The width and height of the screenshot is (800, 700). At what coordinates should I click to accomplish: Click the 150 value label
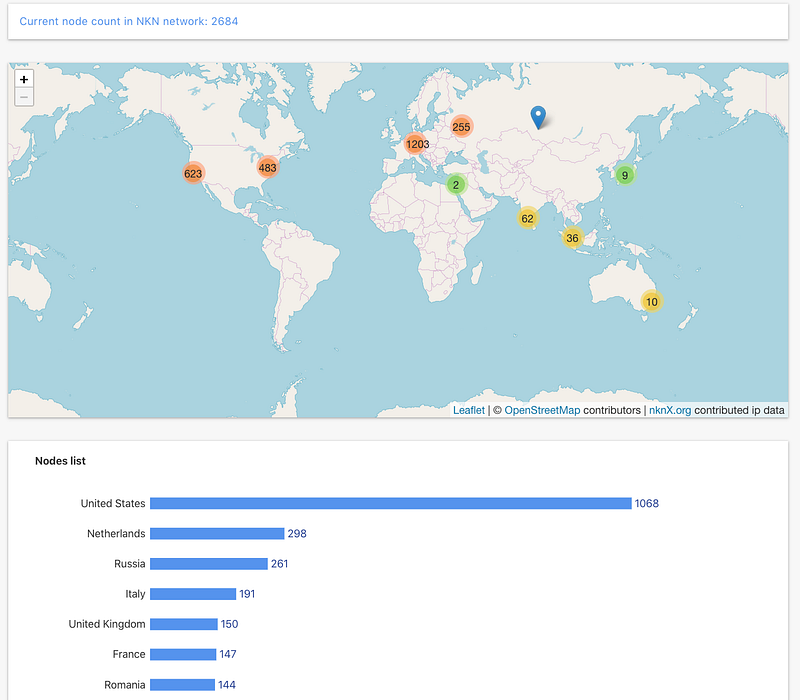pyautogui.click(x=230, y=624)
